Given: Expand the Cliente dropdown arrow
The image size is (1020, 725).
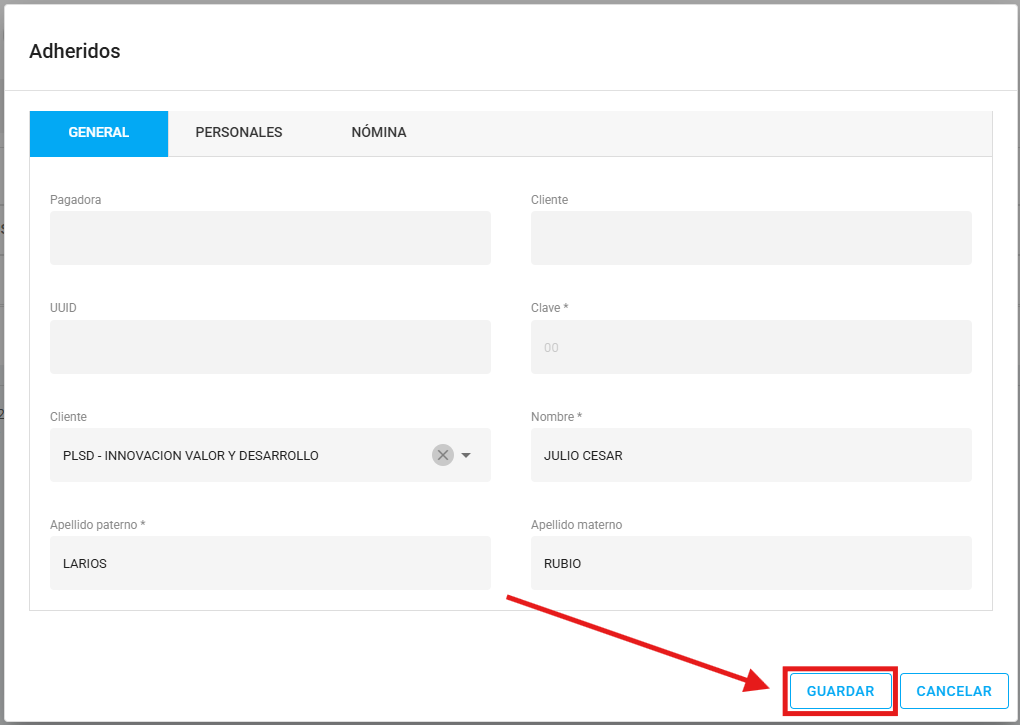Looking at the screenshot, I should click(466, 455).
